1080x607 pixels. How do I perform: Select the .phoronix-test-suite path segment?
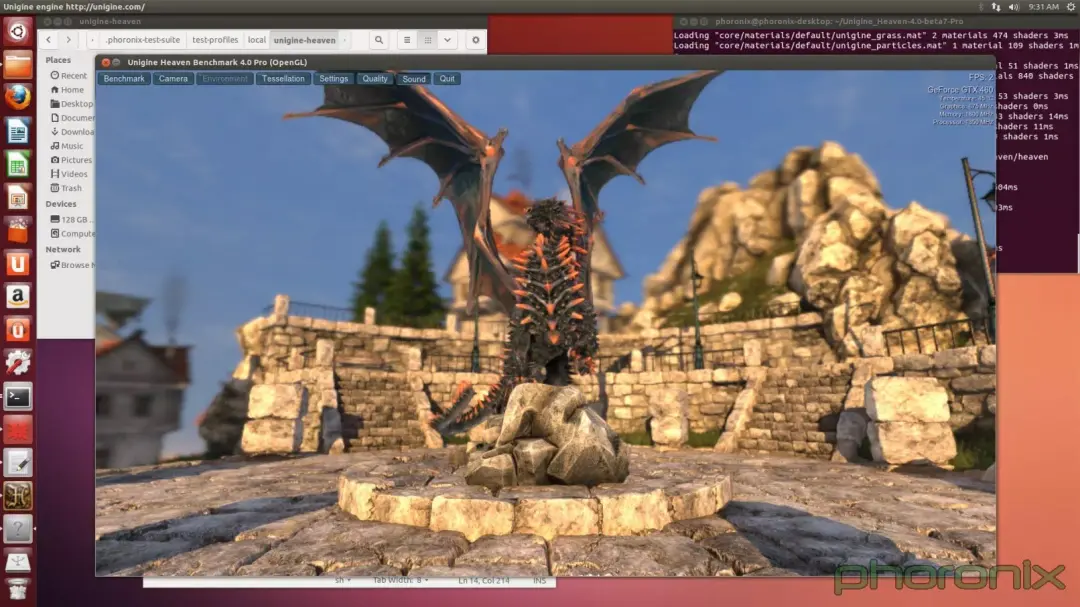143,40
